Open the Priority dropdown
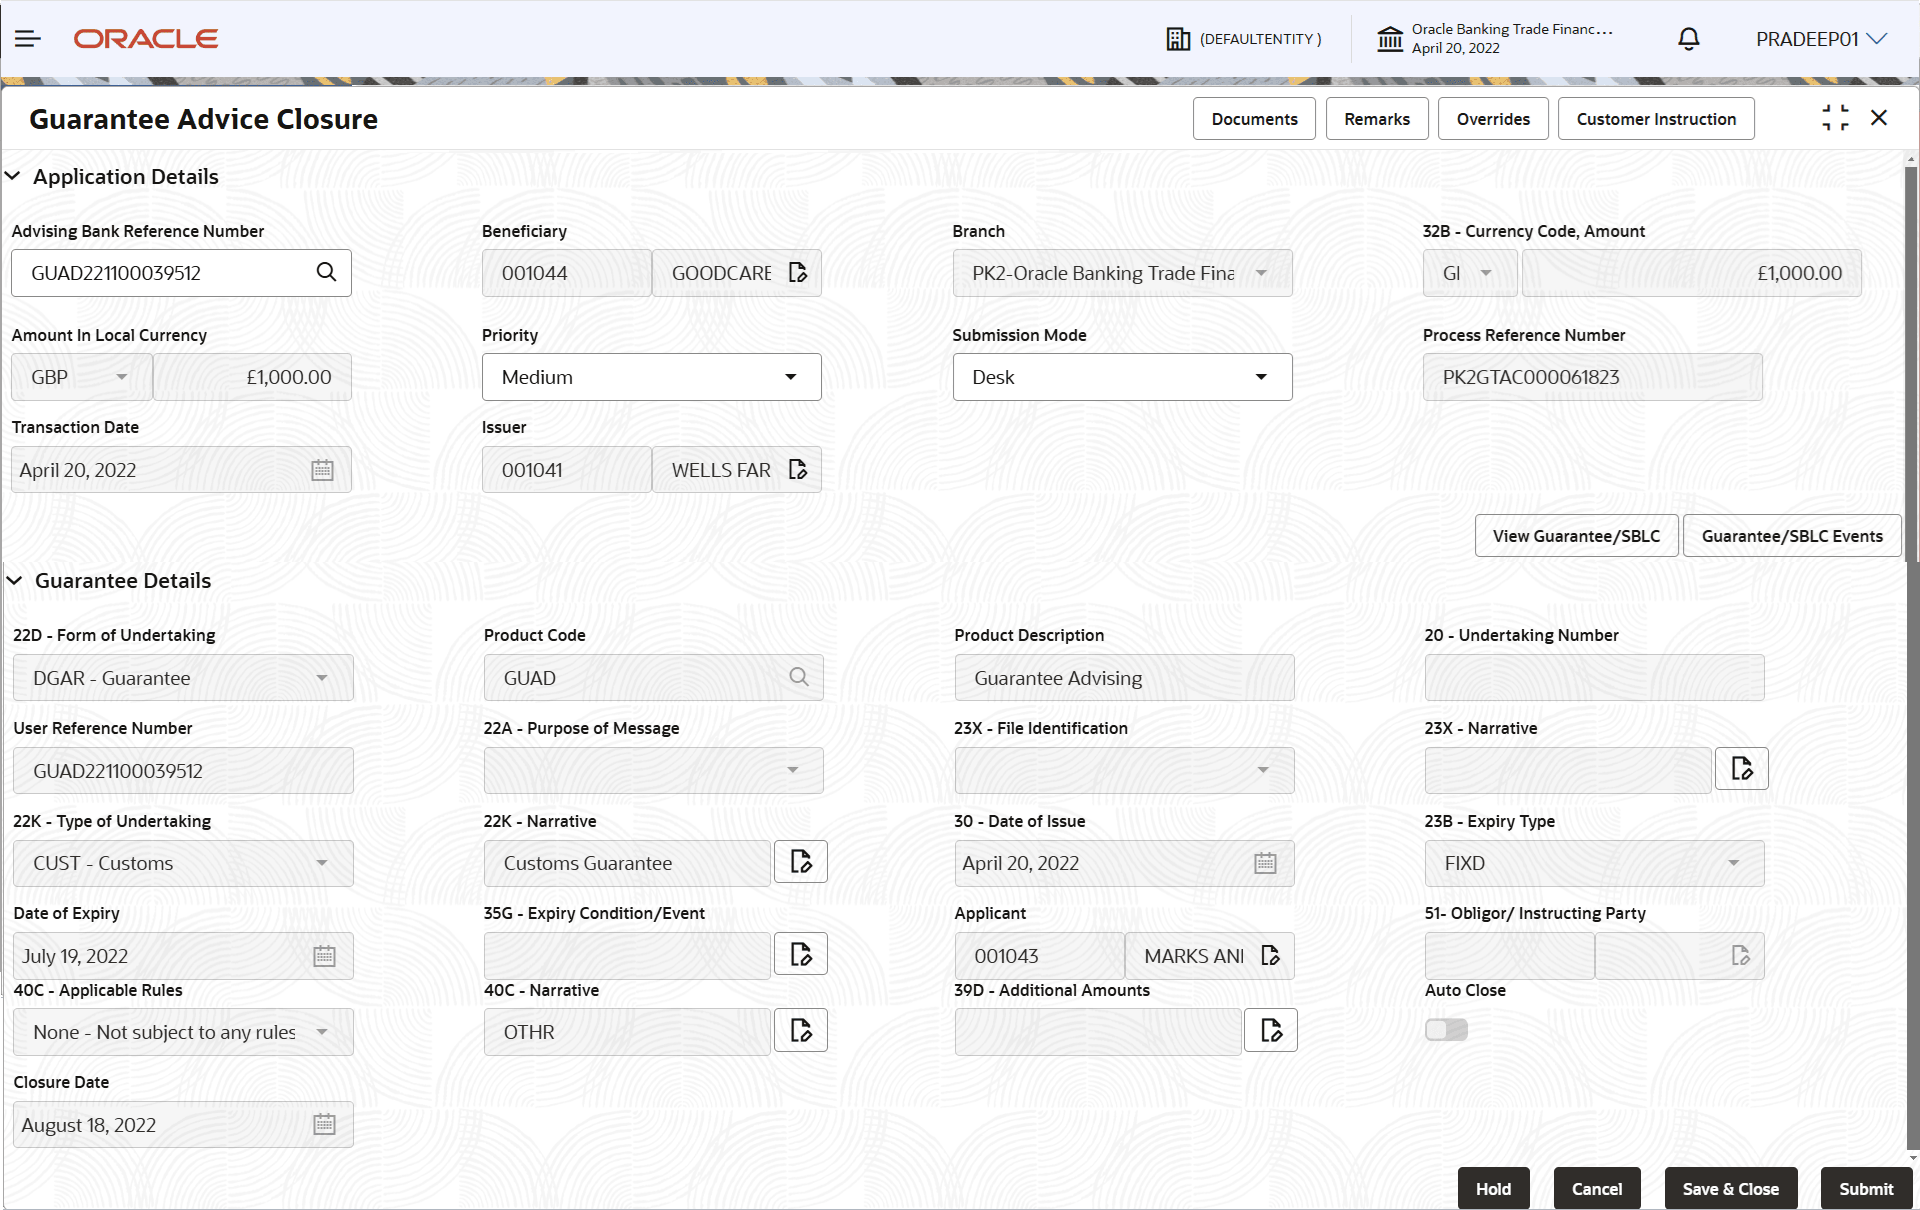Viewport: 1920px width, 1210px height. click(791, 377)
